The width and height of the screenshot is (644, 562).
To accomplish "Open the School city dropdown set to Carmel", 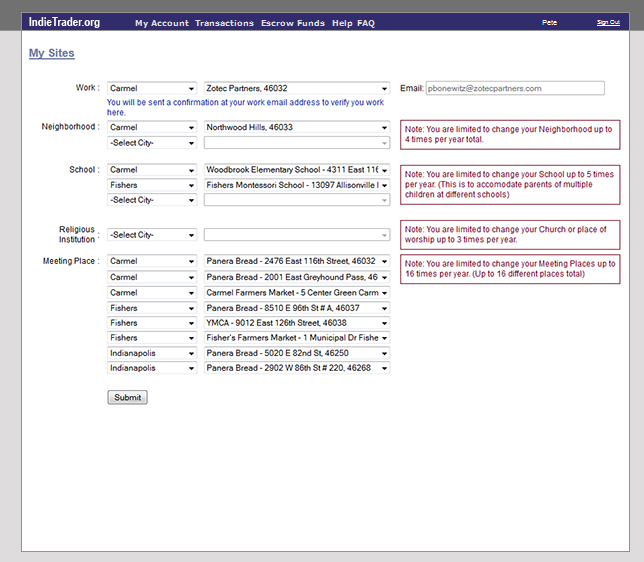I will coord(152,170).
